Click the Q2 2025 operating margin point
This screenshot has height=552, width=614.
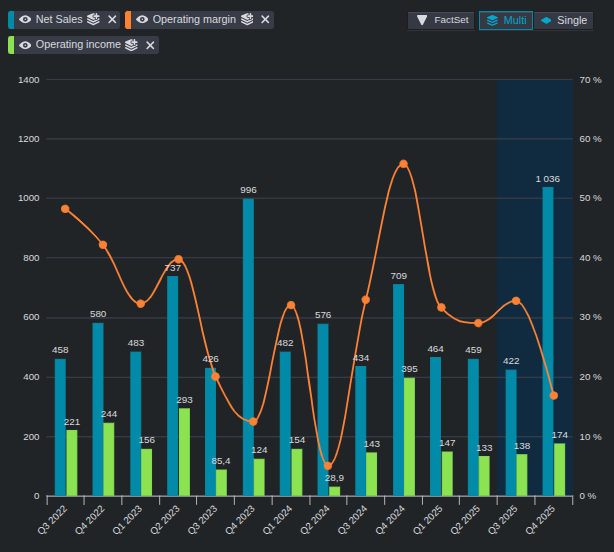(x=478, y=323)
